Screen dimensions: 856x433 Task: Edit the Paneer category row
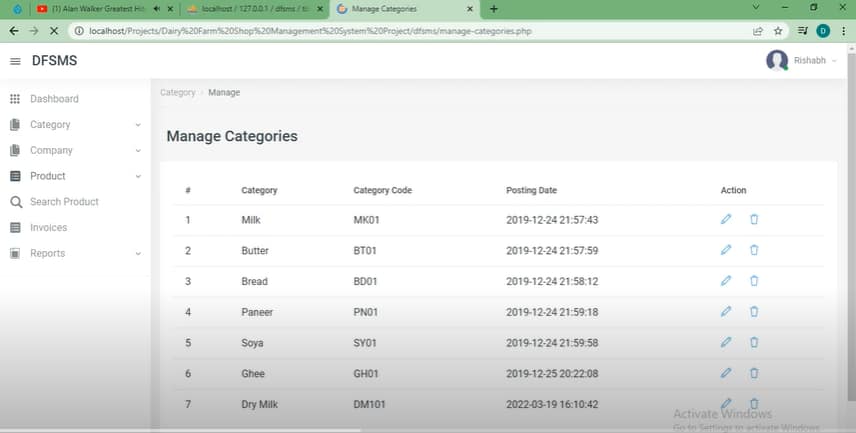(x=726, y=312)
